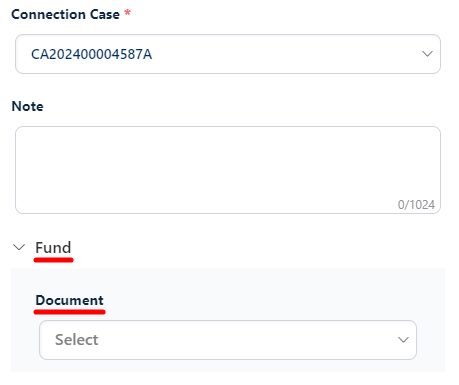Click the chevron arrow in Connection Case field
This screenshot has height=385, width=459.
click(x=427, y=54)
